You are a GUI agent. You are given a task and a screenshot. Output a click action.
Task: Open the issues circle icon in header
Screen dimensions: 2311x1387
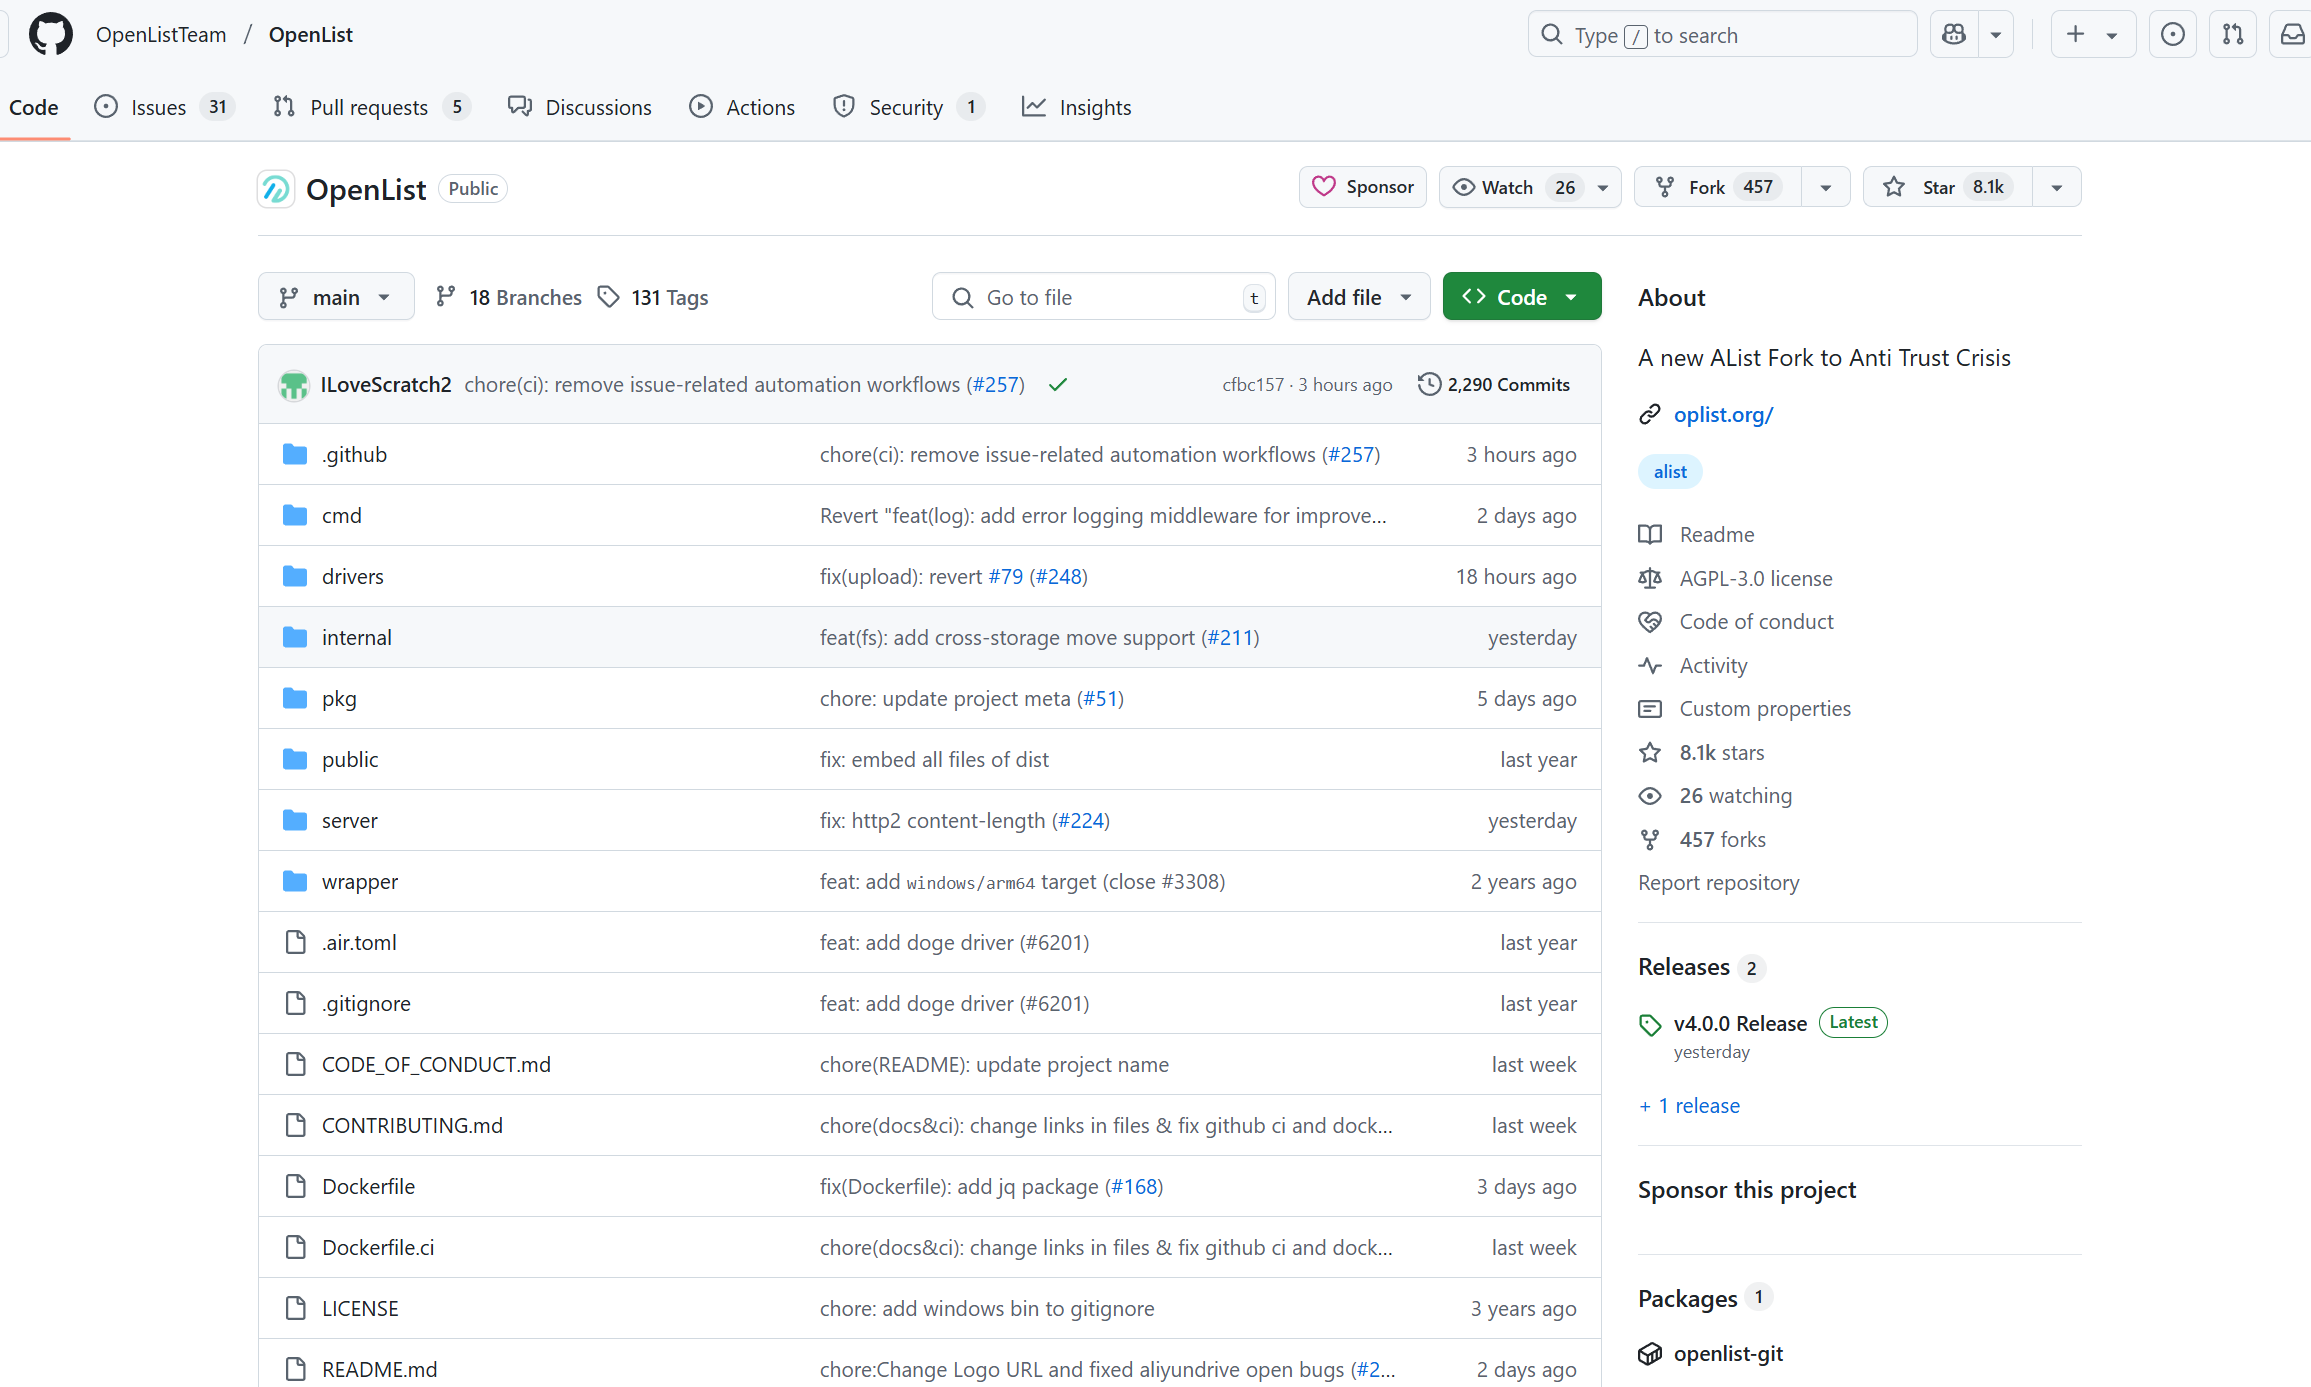2173,35
